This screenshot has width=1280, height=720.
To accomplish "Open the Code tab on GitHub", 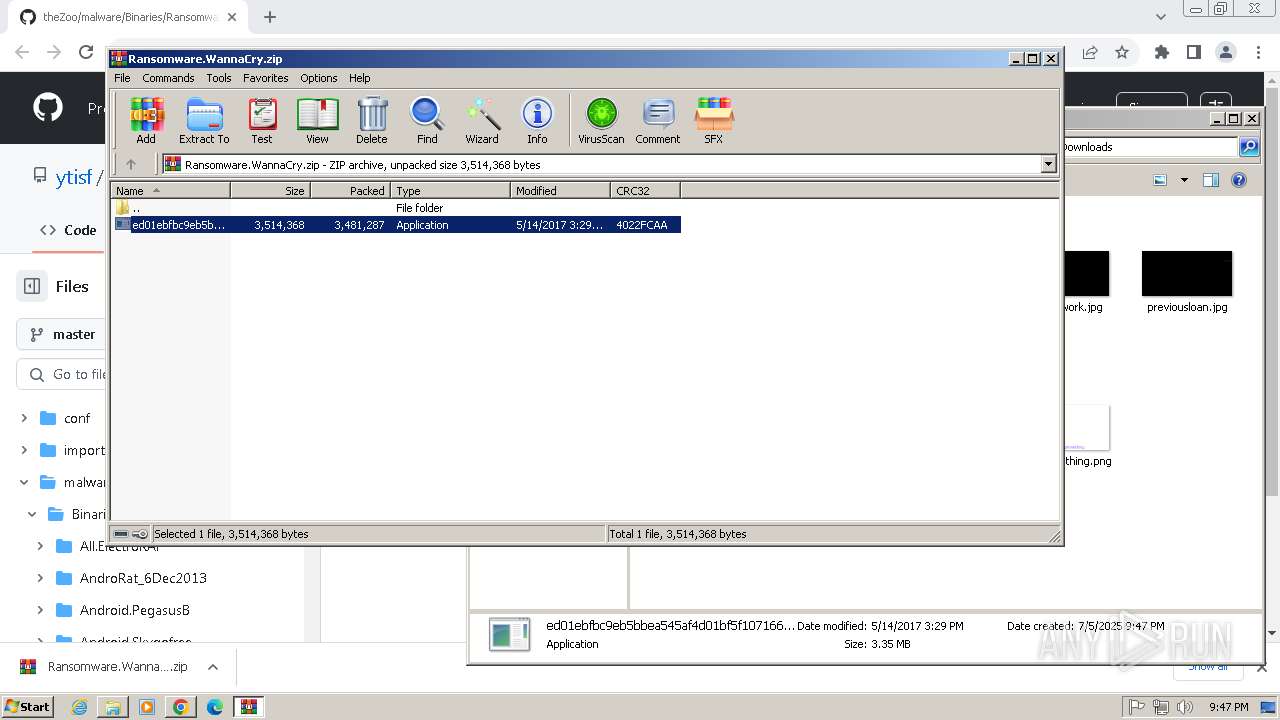I will (68, 230).
